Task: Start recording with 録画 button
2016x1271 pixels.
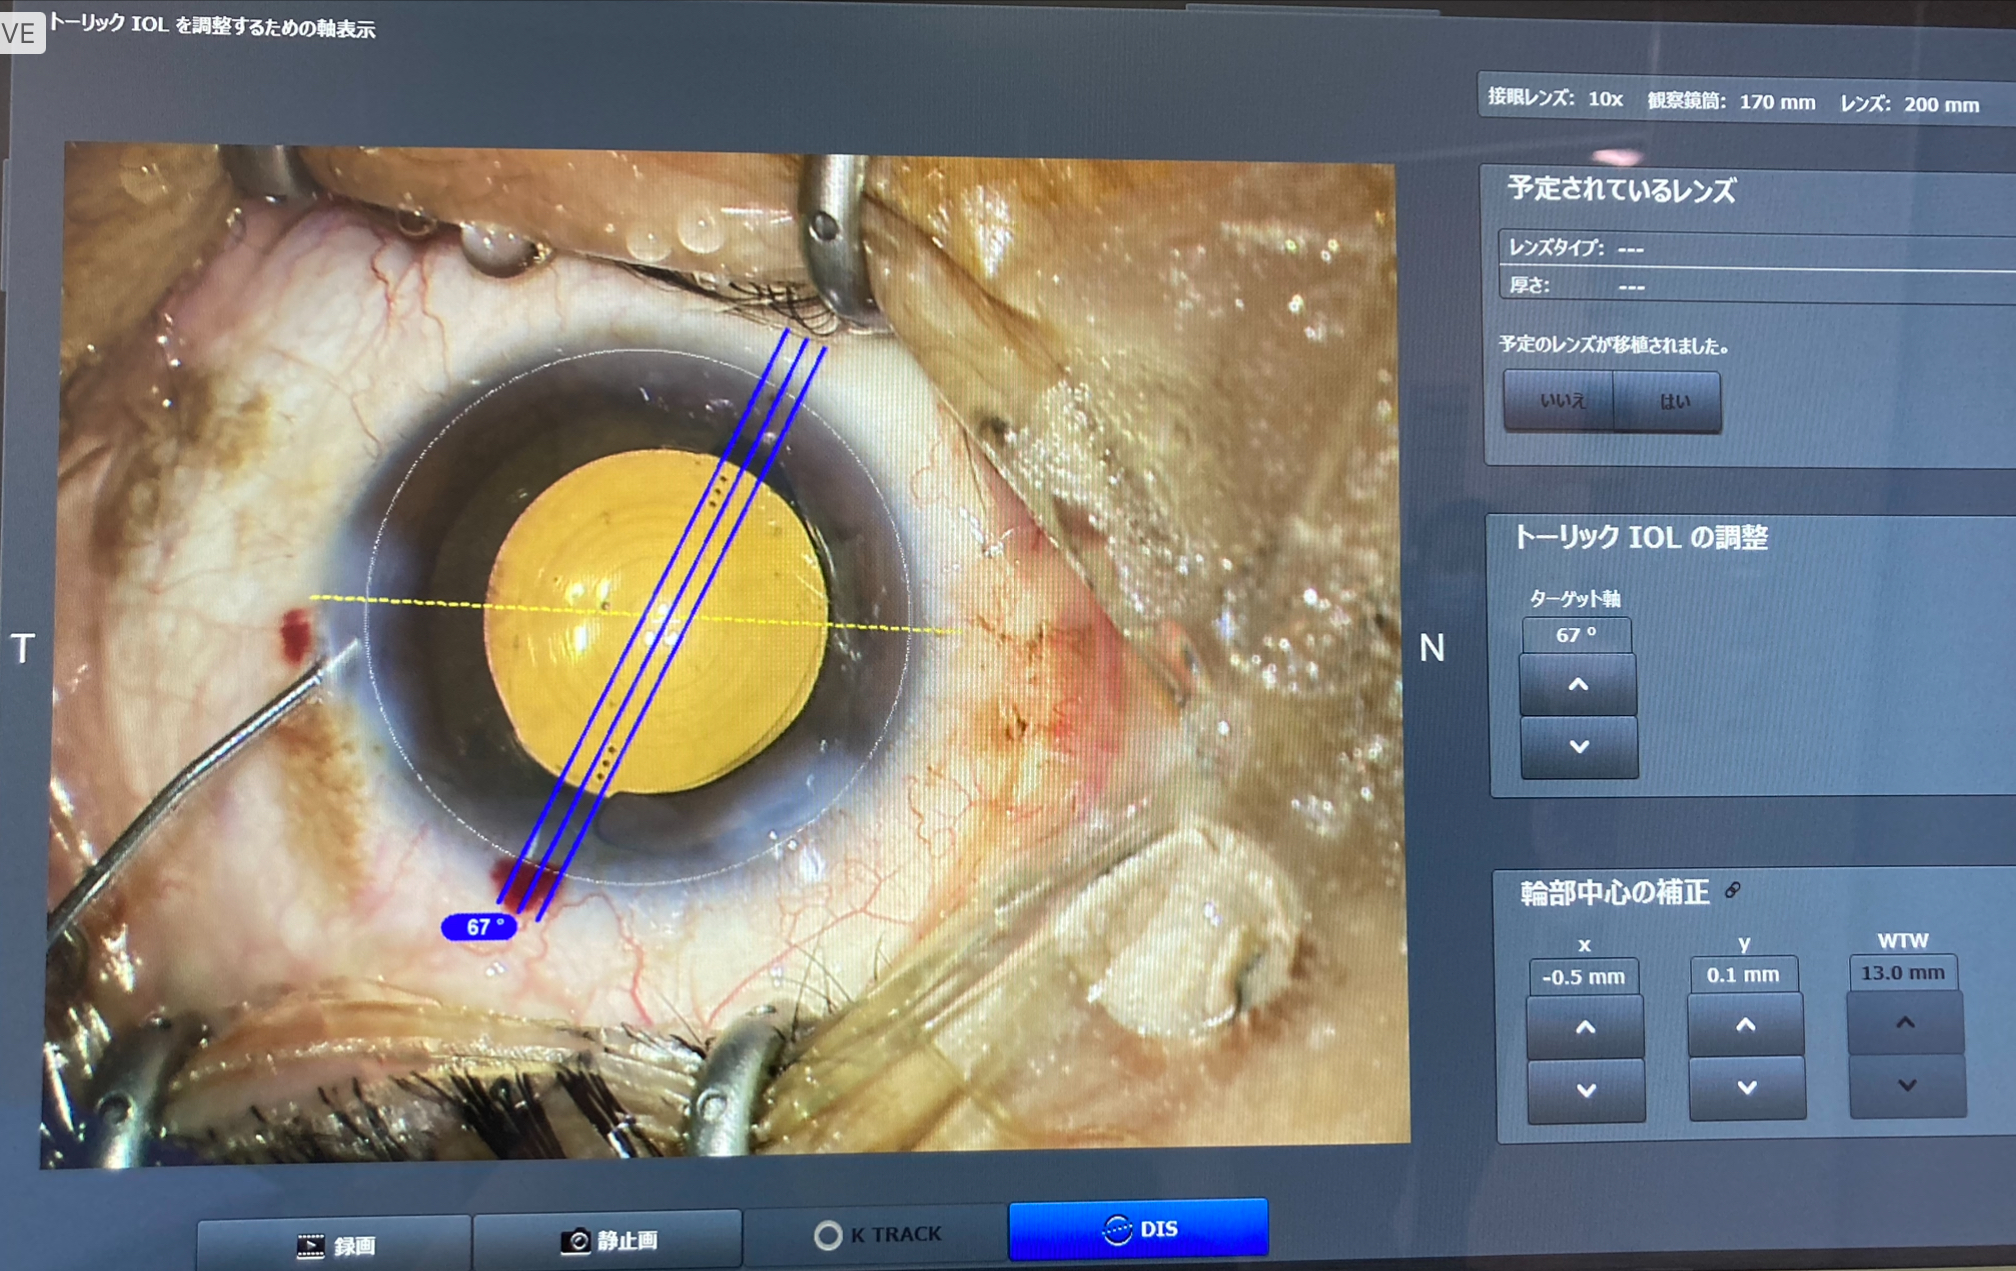Action: (x=334, y=1245)
